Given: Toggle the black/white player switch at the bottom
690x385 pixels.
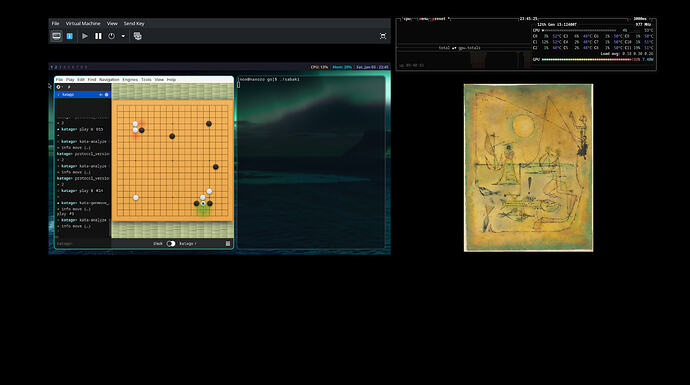Looking at the screenshot, I should click(171, 243).
